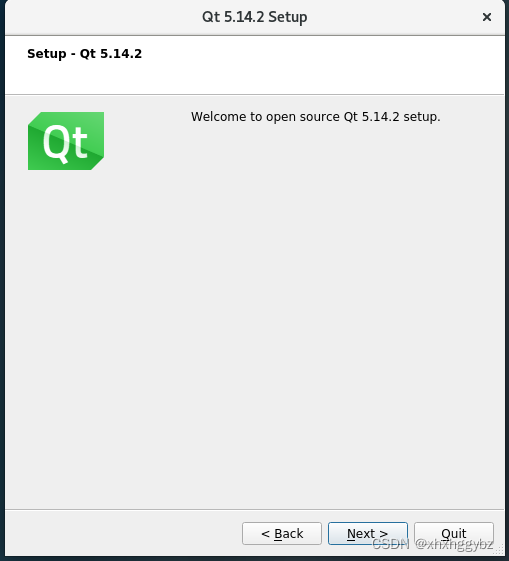Screen dimensions: 509x561
Task: Go back with the < Back button
Action: point(282,533)
